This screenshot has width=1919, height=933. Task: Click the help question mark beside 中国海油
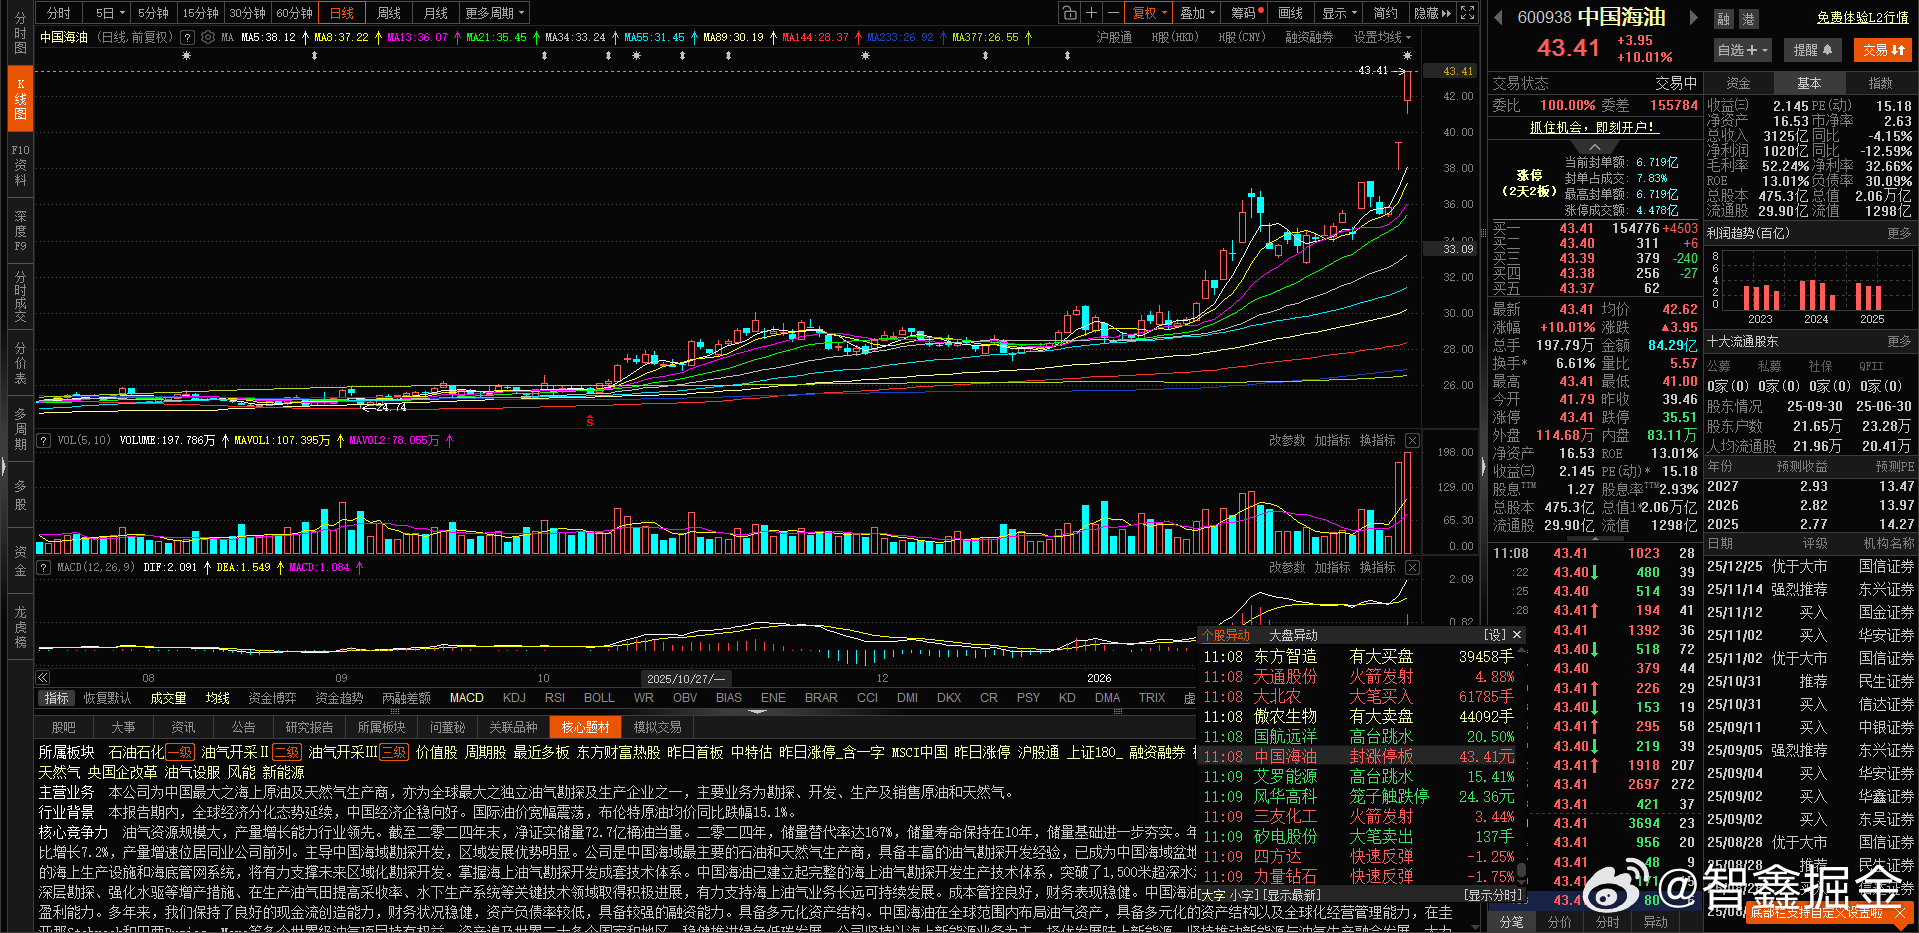click(187, 37)
